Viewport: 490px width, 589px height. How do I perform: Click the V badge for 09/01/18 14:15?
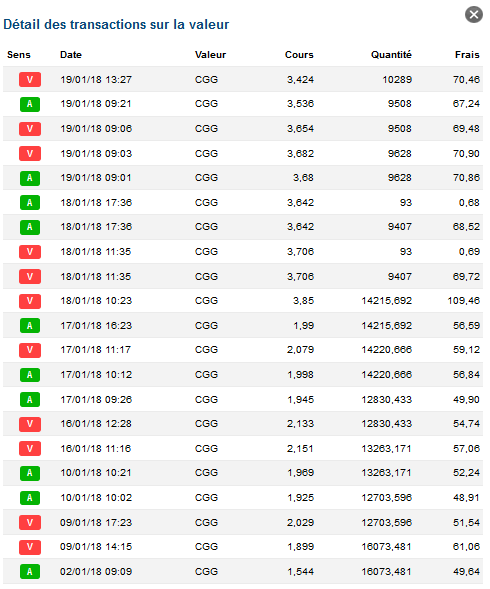coord(30,547)
